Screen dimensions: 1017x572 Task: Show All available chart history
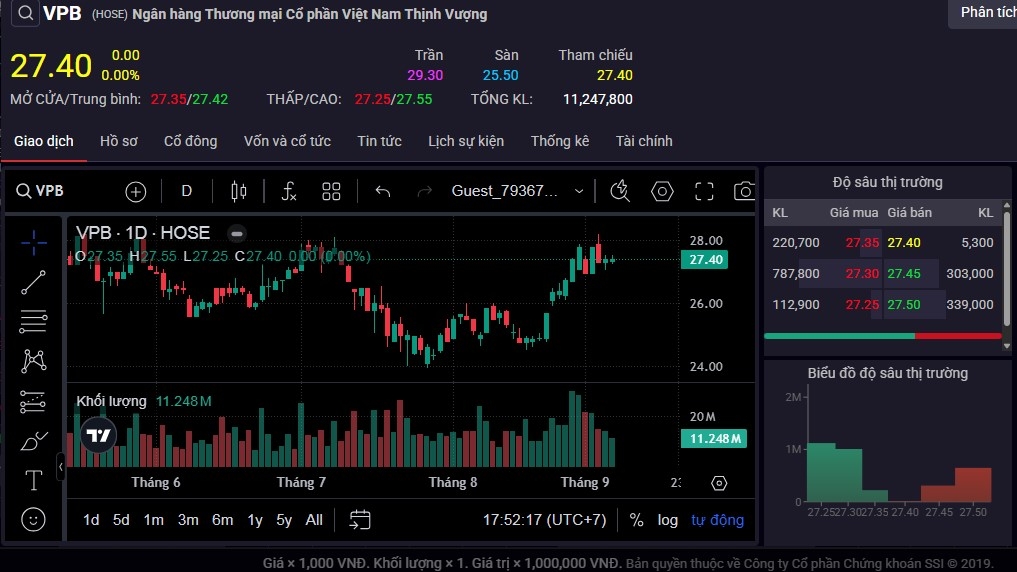click(x=314, y=520)
